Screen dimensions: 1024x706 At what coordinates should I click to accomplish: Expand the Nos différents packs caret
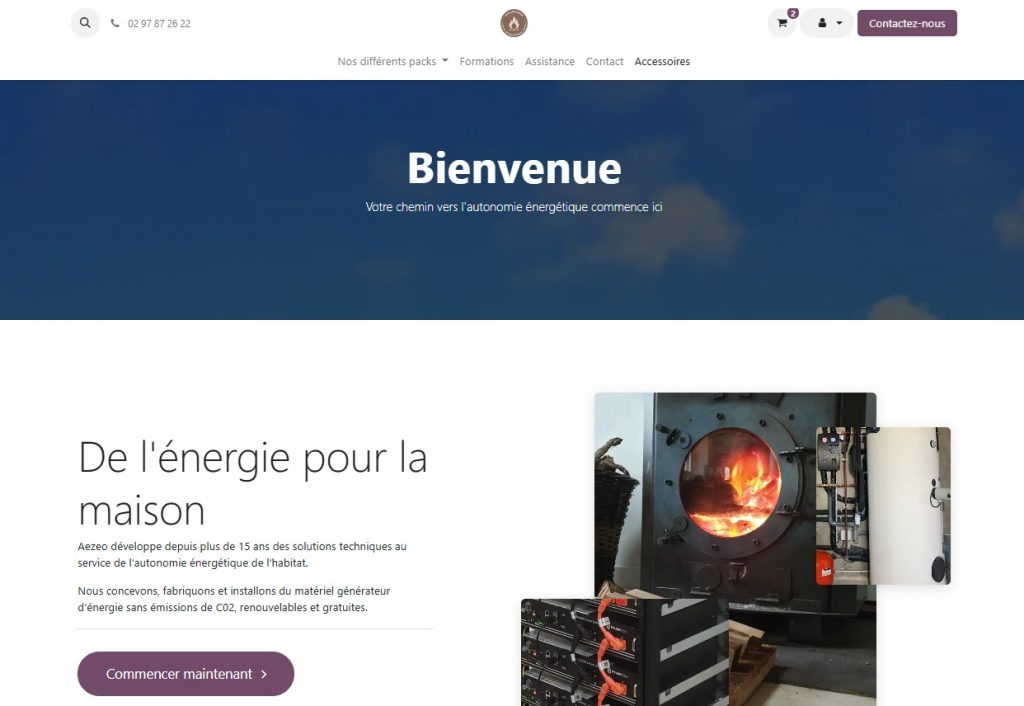tap(445, 60)
